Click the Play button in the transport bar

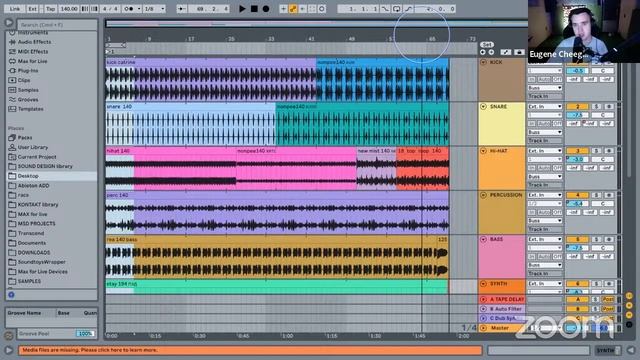click(242, 9)
